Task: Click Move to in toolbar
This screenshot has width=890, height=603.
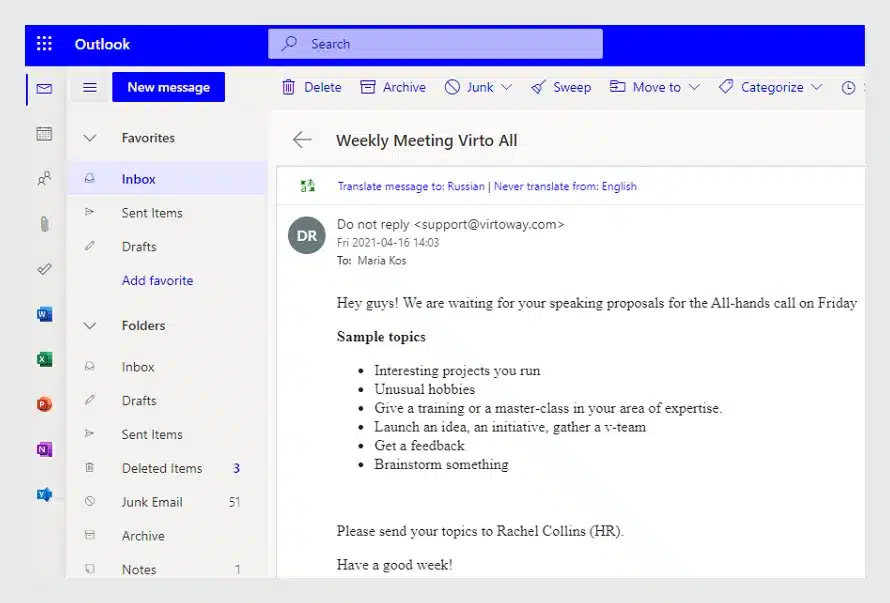Action: point(645,87)
